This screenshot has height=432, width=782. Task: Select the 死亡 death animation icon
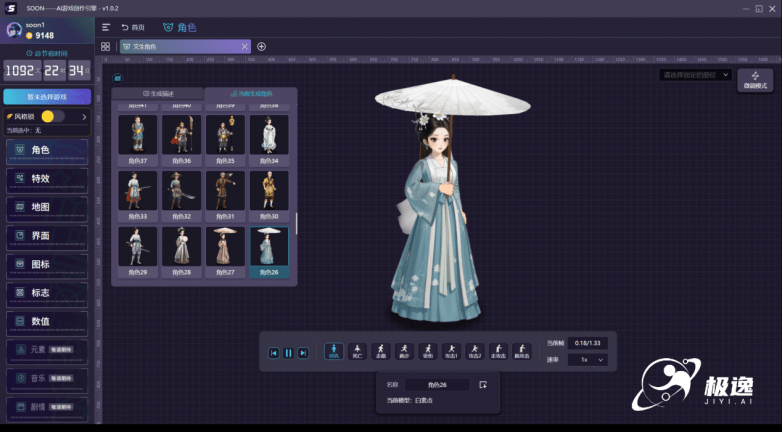(x=357, y=351)
